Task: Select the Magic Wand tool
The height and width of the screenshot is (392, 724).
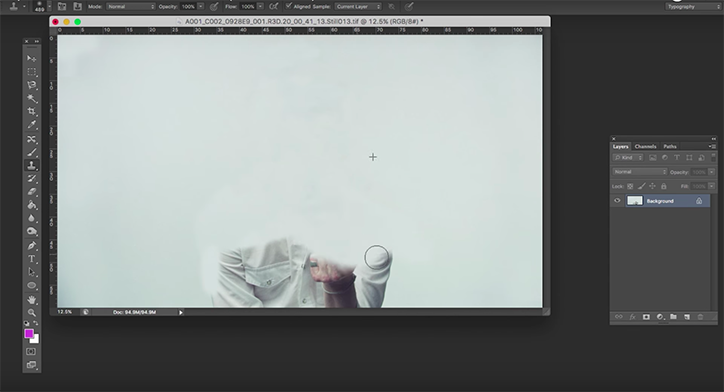Action: tap(31, 98)
